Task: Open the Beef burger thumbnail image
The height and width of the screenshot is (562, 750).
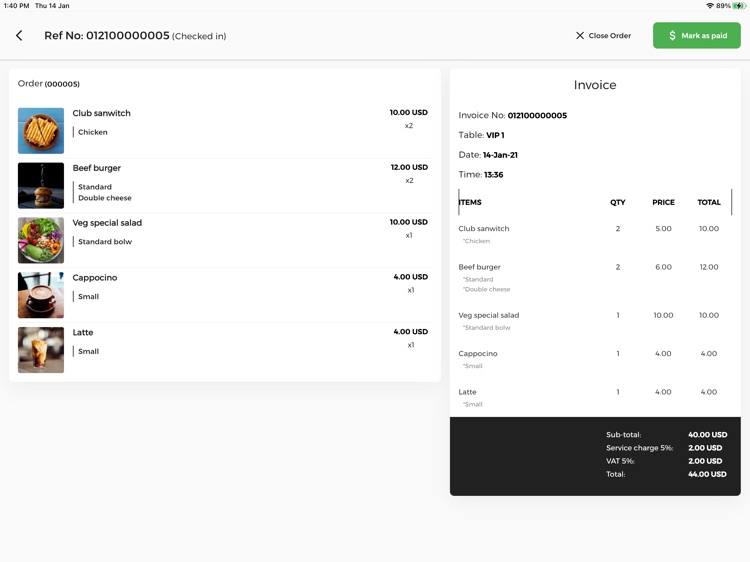Action: click(41, 186)
